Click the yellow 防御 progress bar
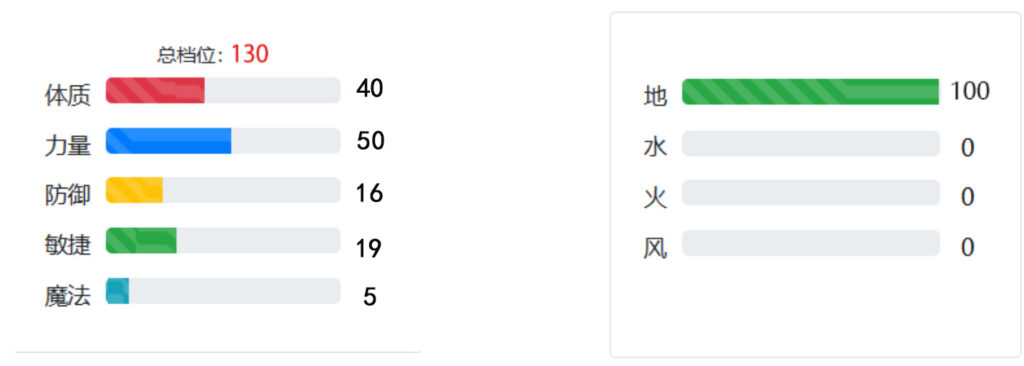This screenshot has height=366, width=1024. coord(223,190)
